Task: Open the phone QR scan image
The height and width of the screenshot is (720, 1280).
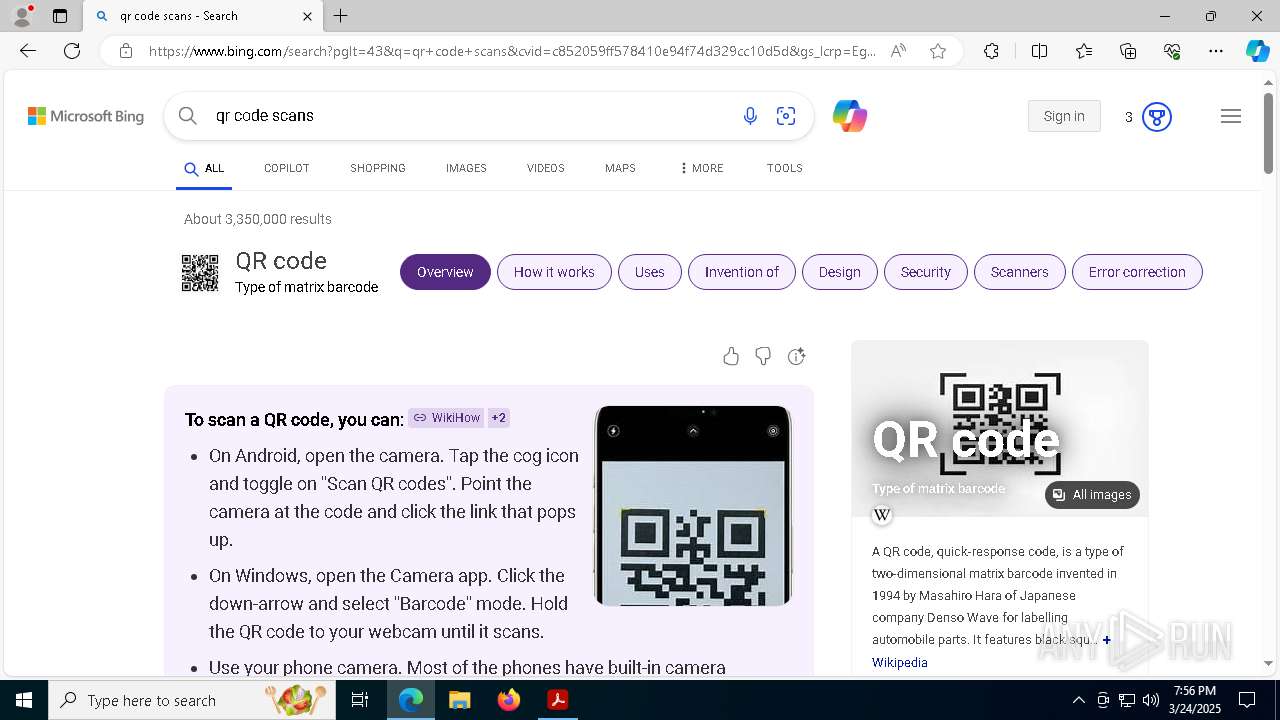Action: 693,505
